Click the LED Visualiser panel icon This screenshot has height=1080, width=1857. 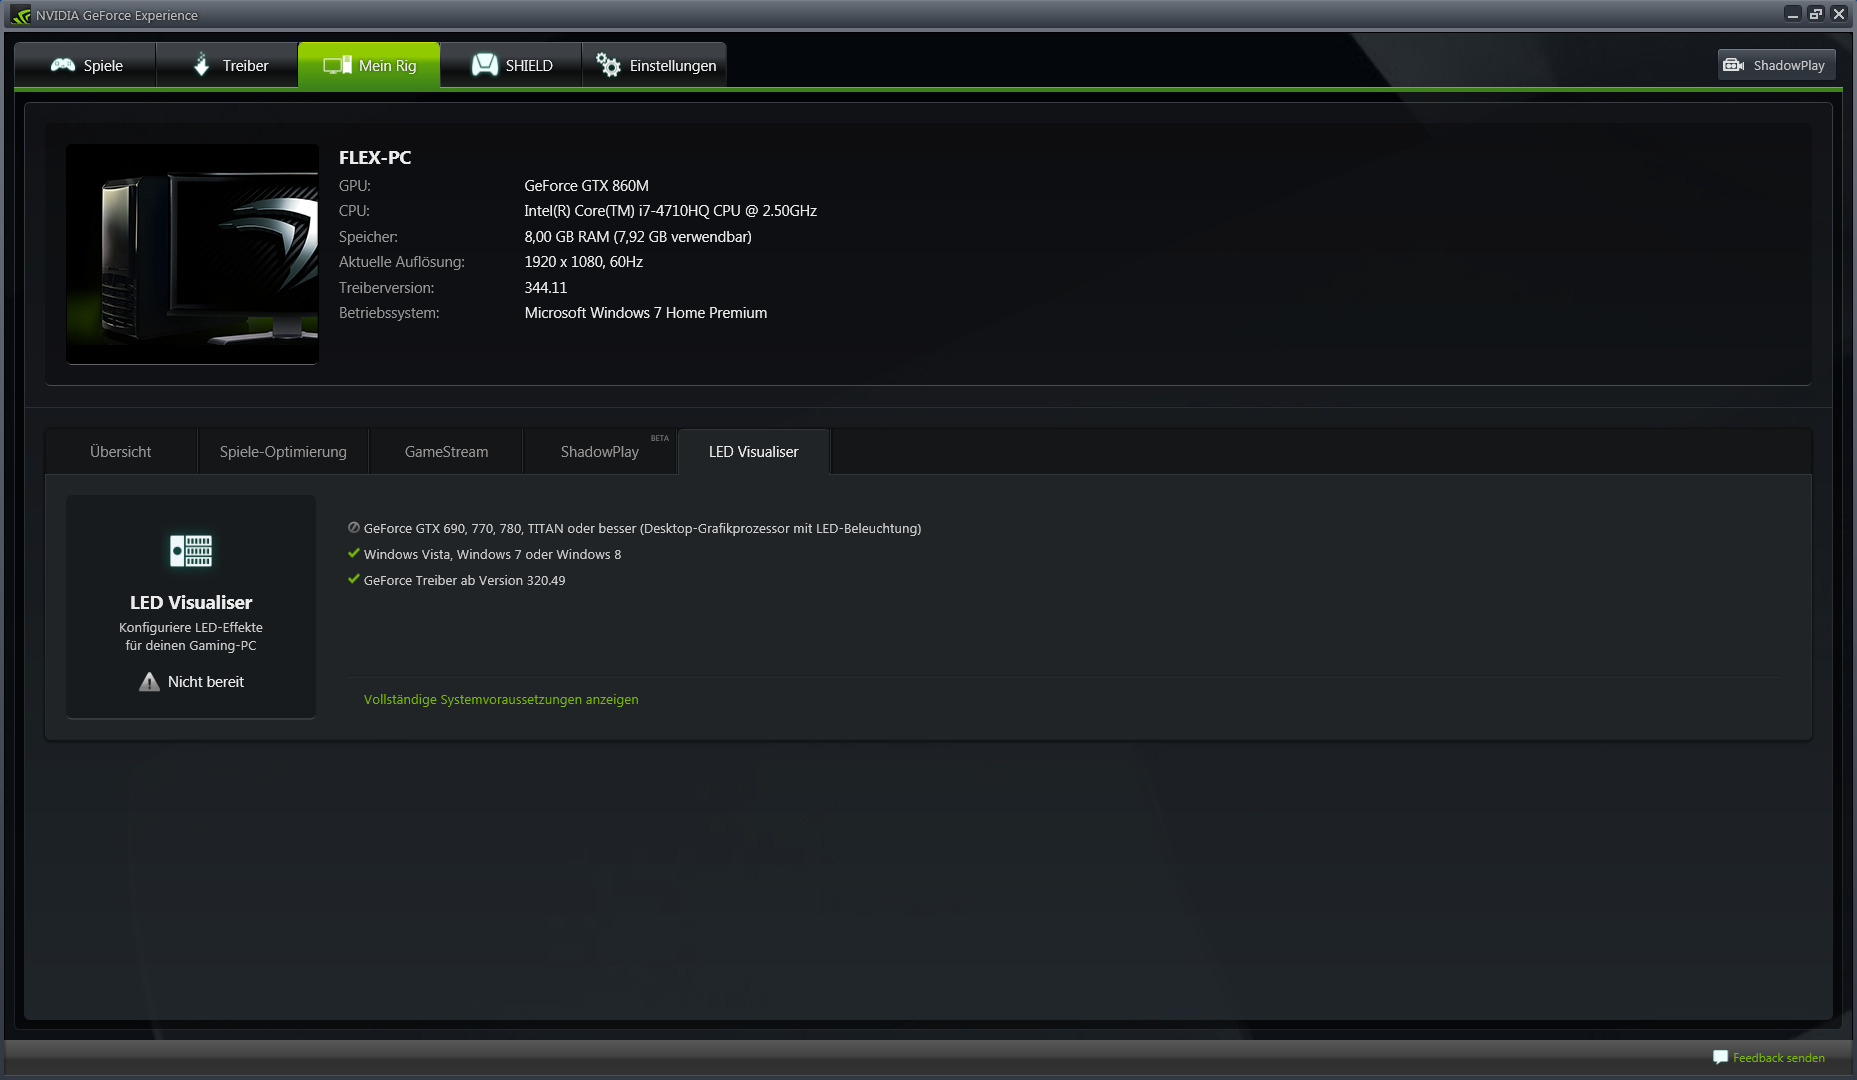tap(191, 551)
